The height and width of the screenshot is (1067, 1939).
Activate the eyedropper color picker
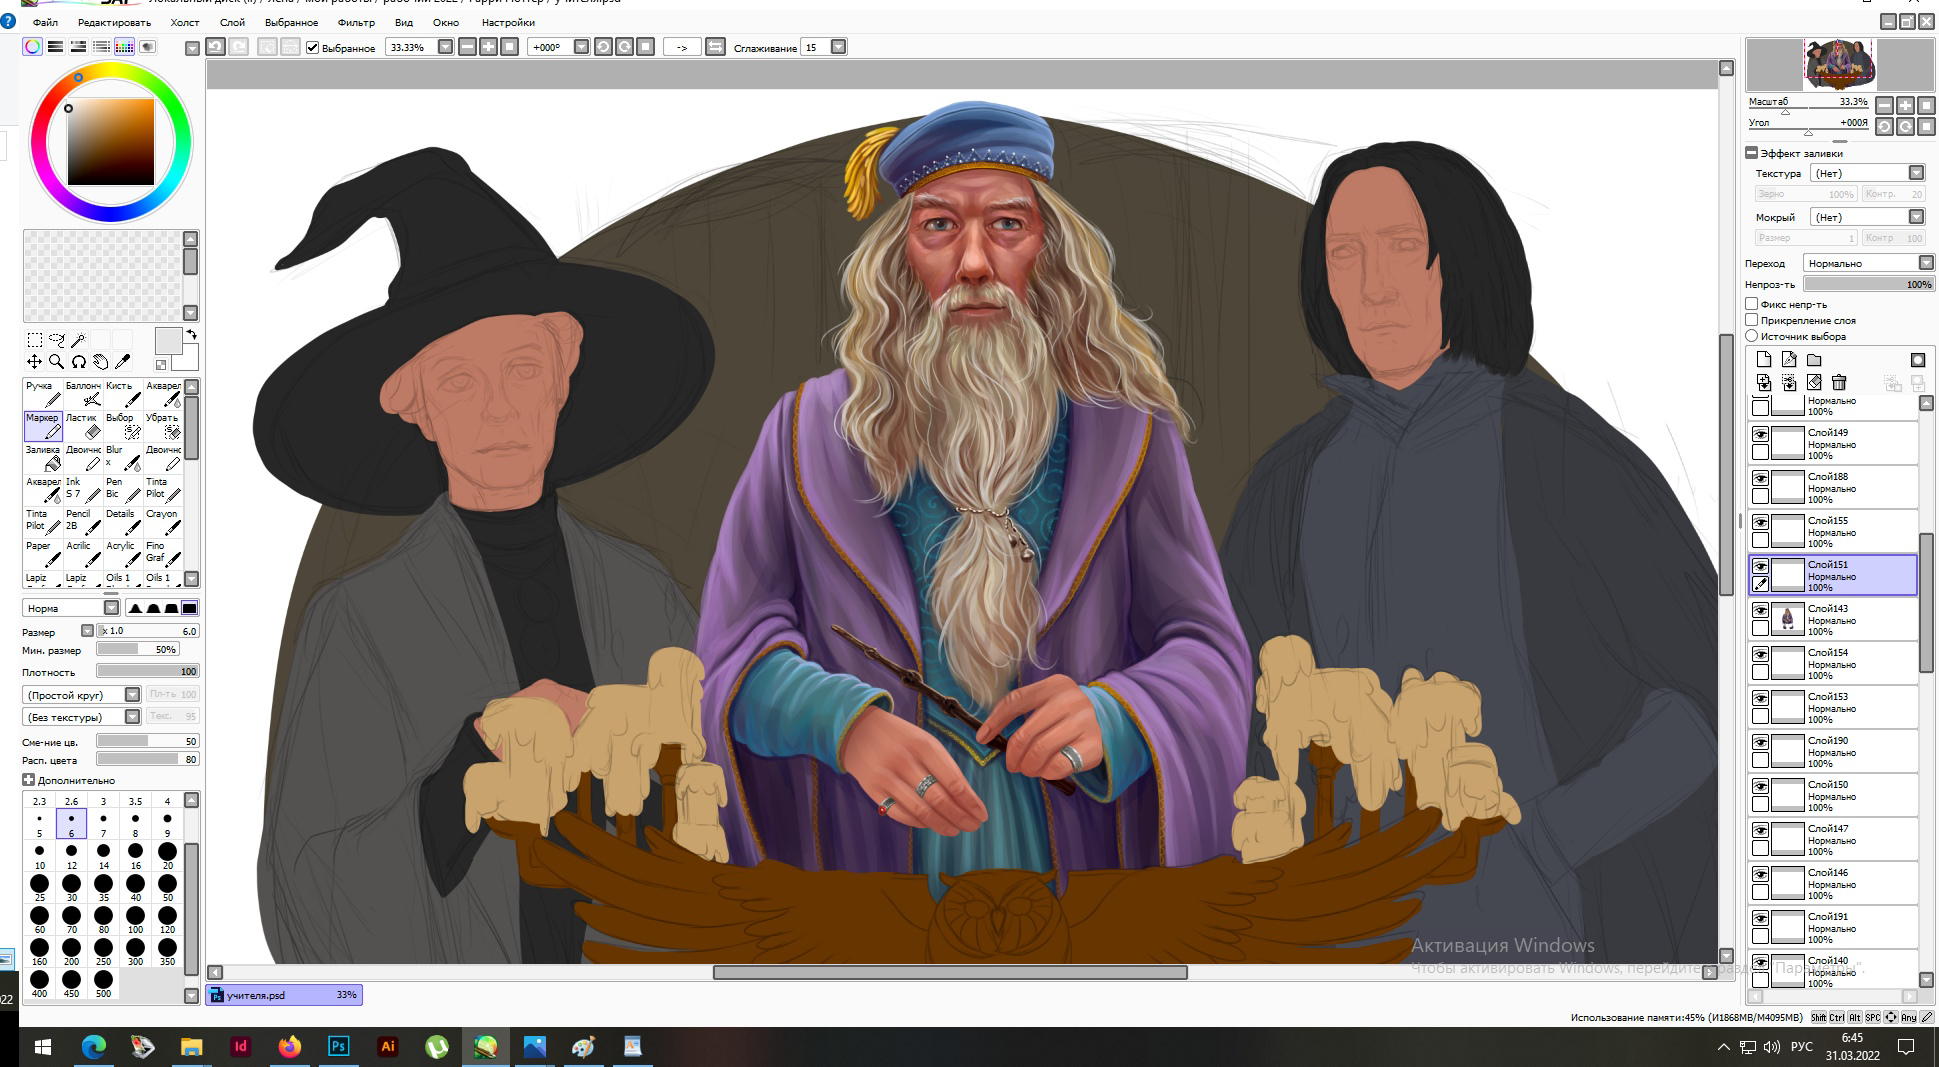point(122,362)
